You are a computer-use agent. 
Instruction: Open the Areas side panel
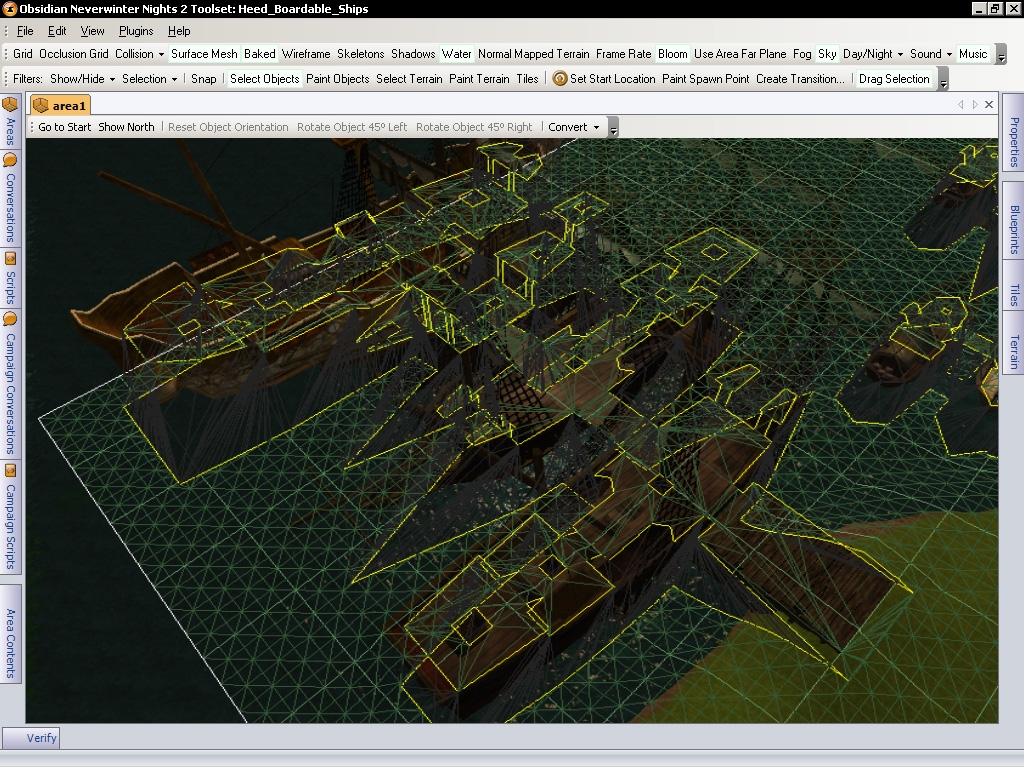10,120
